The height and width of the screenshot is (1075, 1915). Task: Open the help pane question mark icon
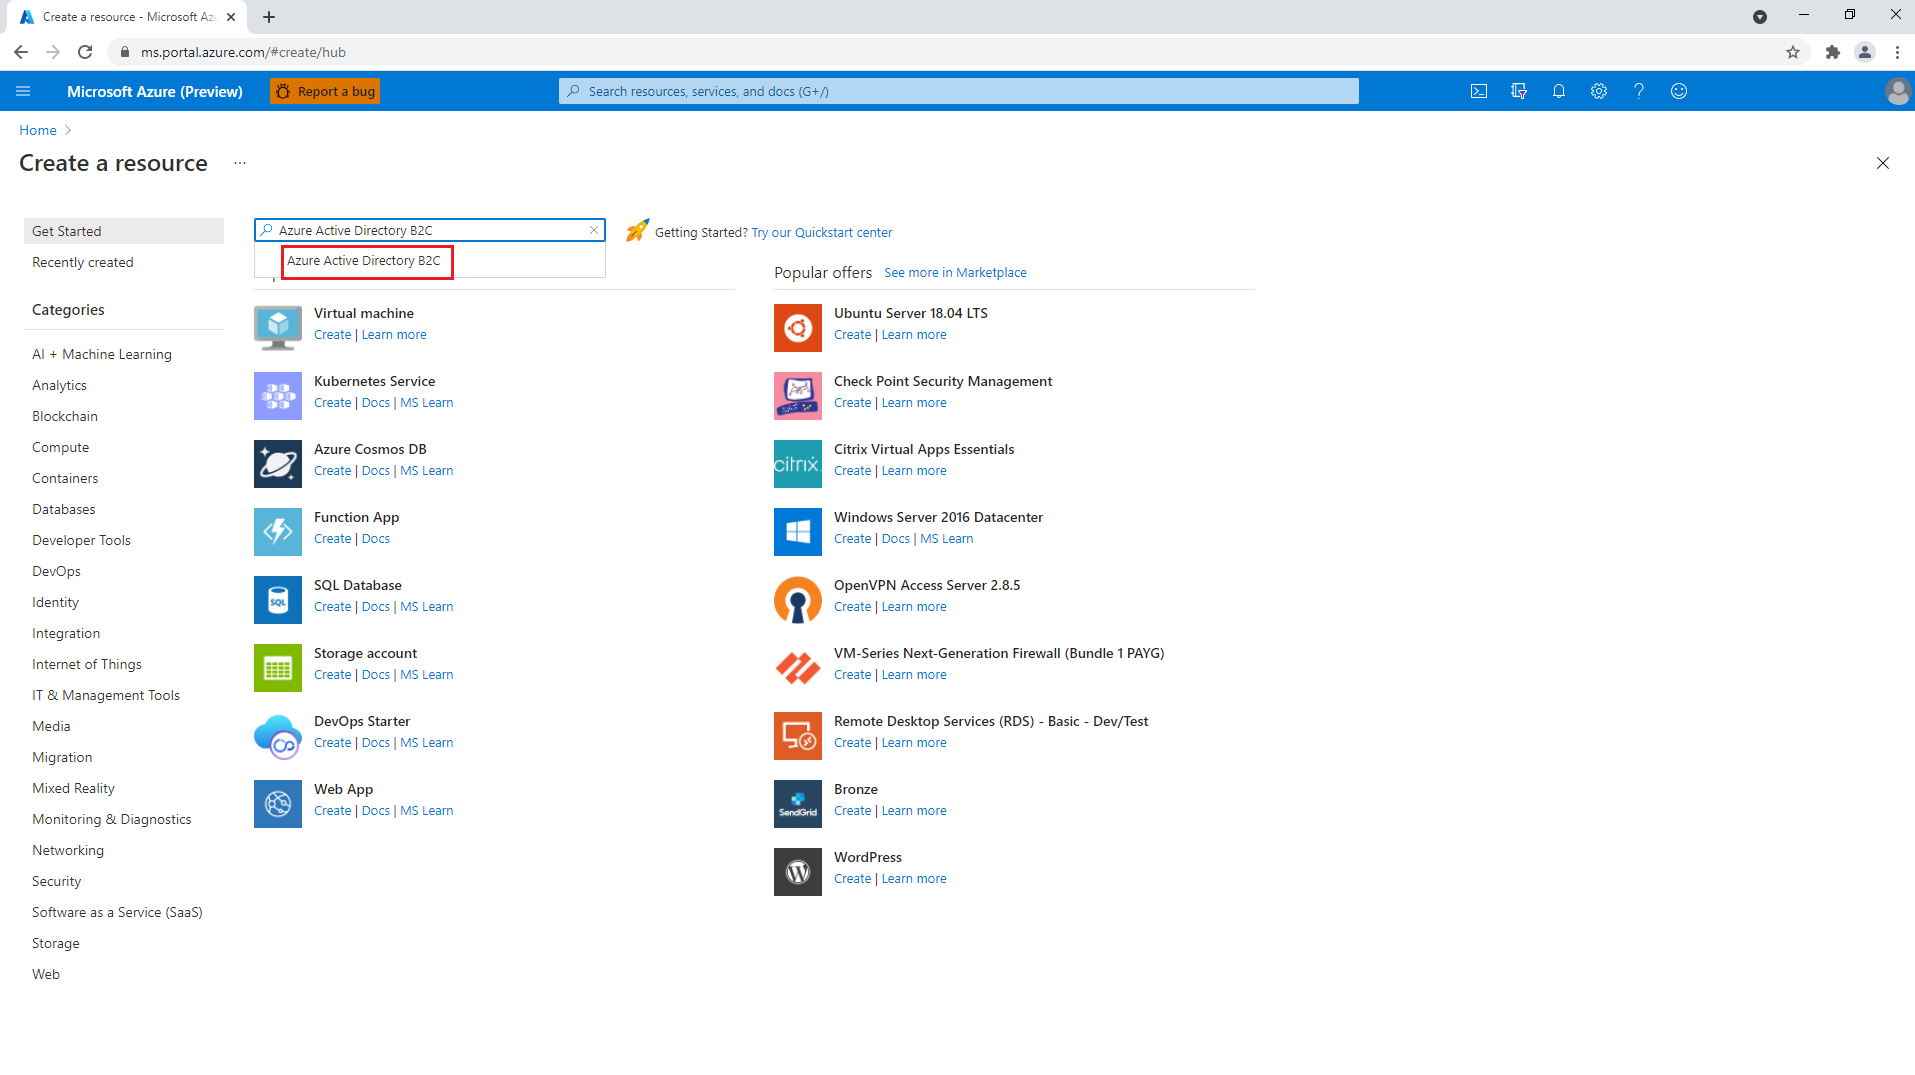coord(1638,90)
